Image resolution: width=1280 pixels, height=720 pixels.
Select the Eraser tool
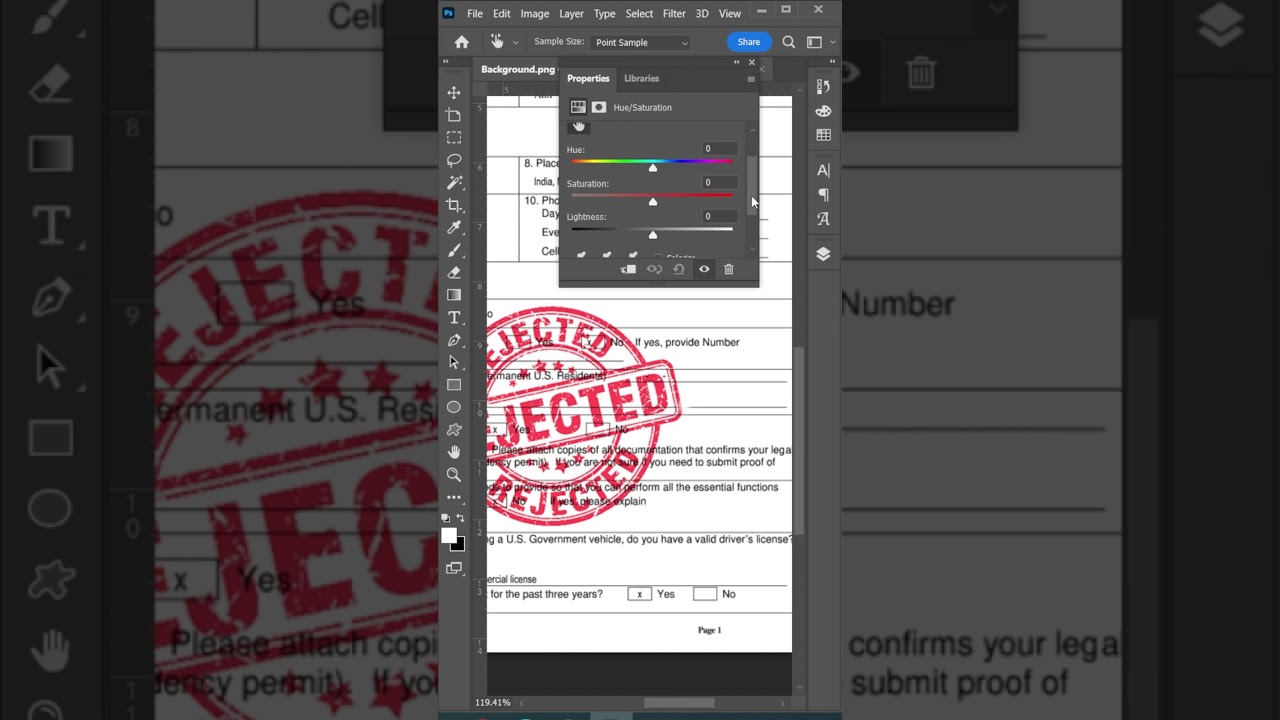tap(454, 272)
